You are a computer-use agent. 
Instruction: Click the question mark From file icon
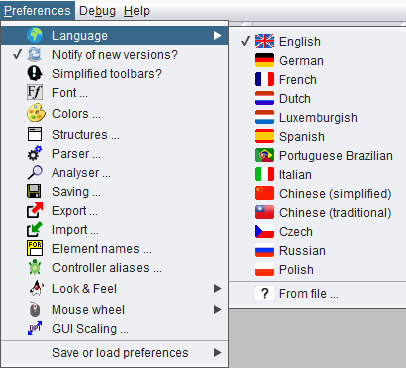click(264, 293)
